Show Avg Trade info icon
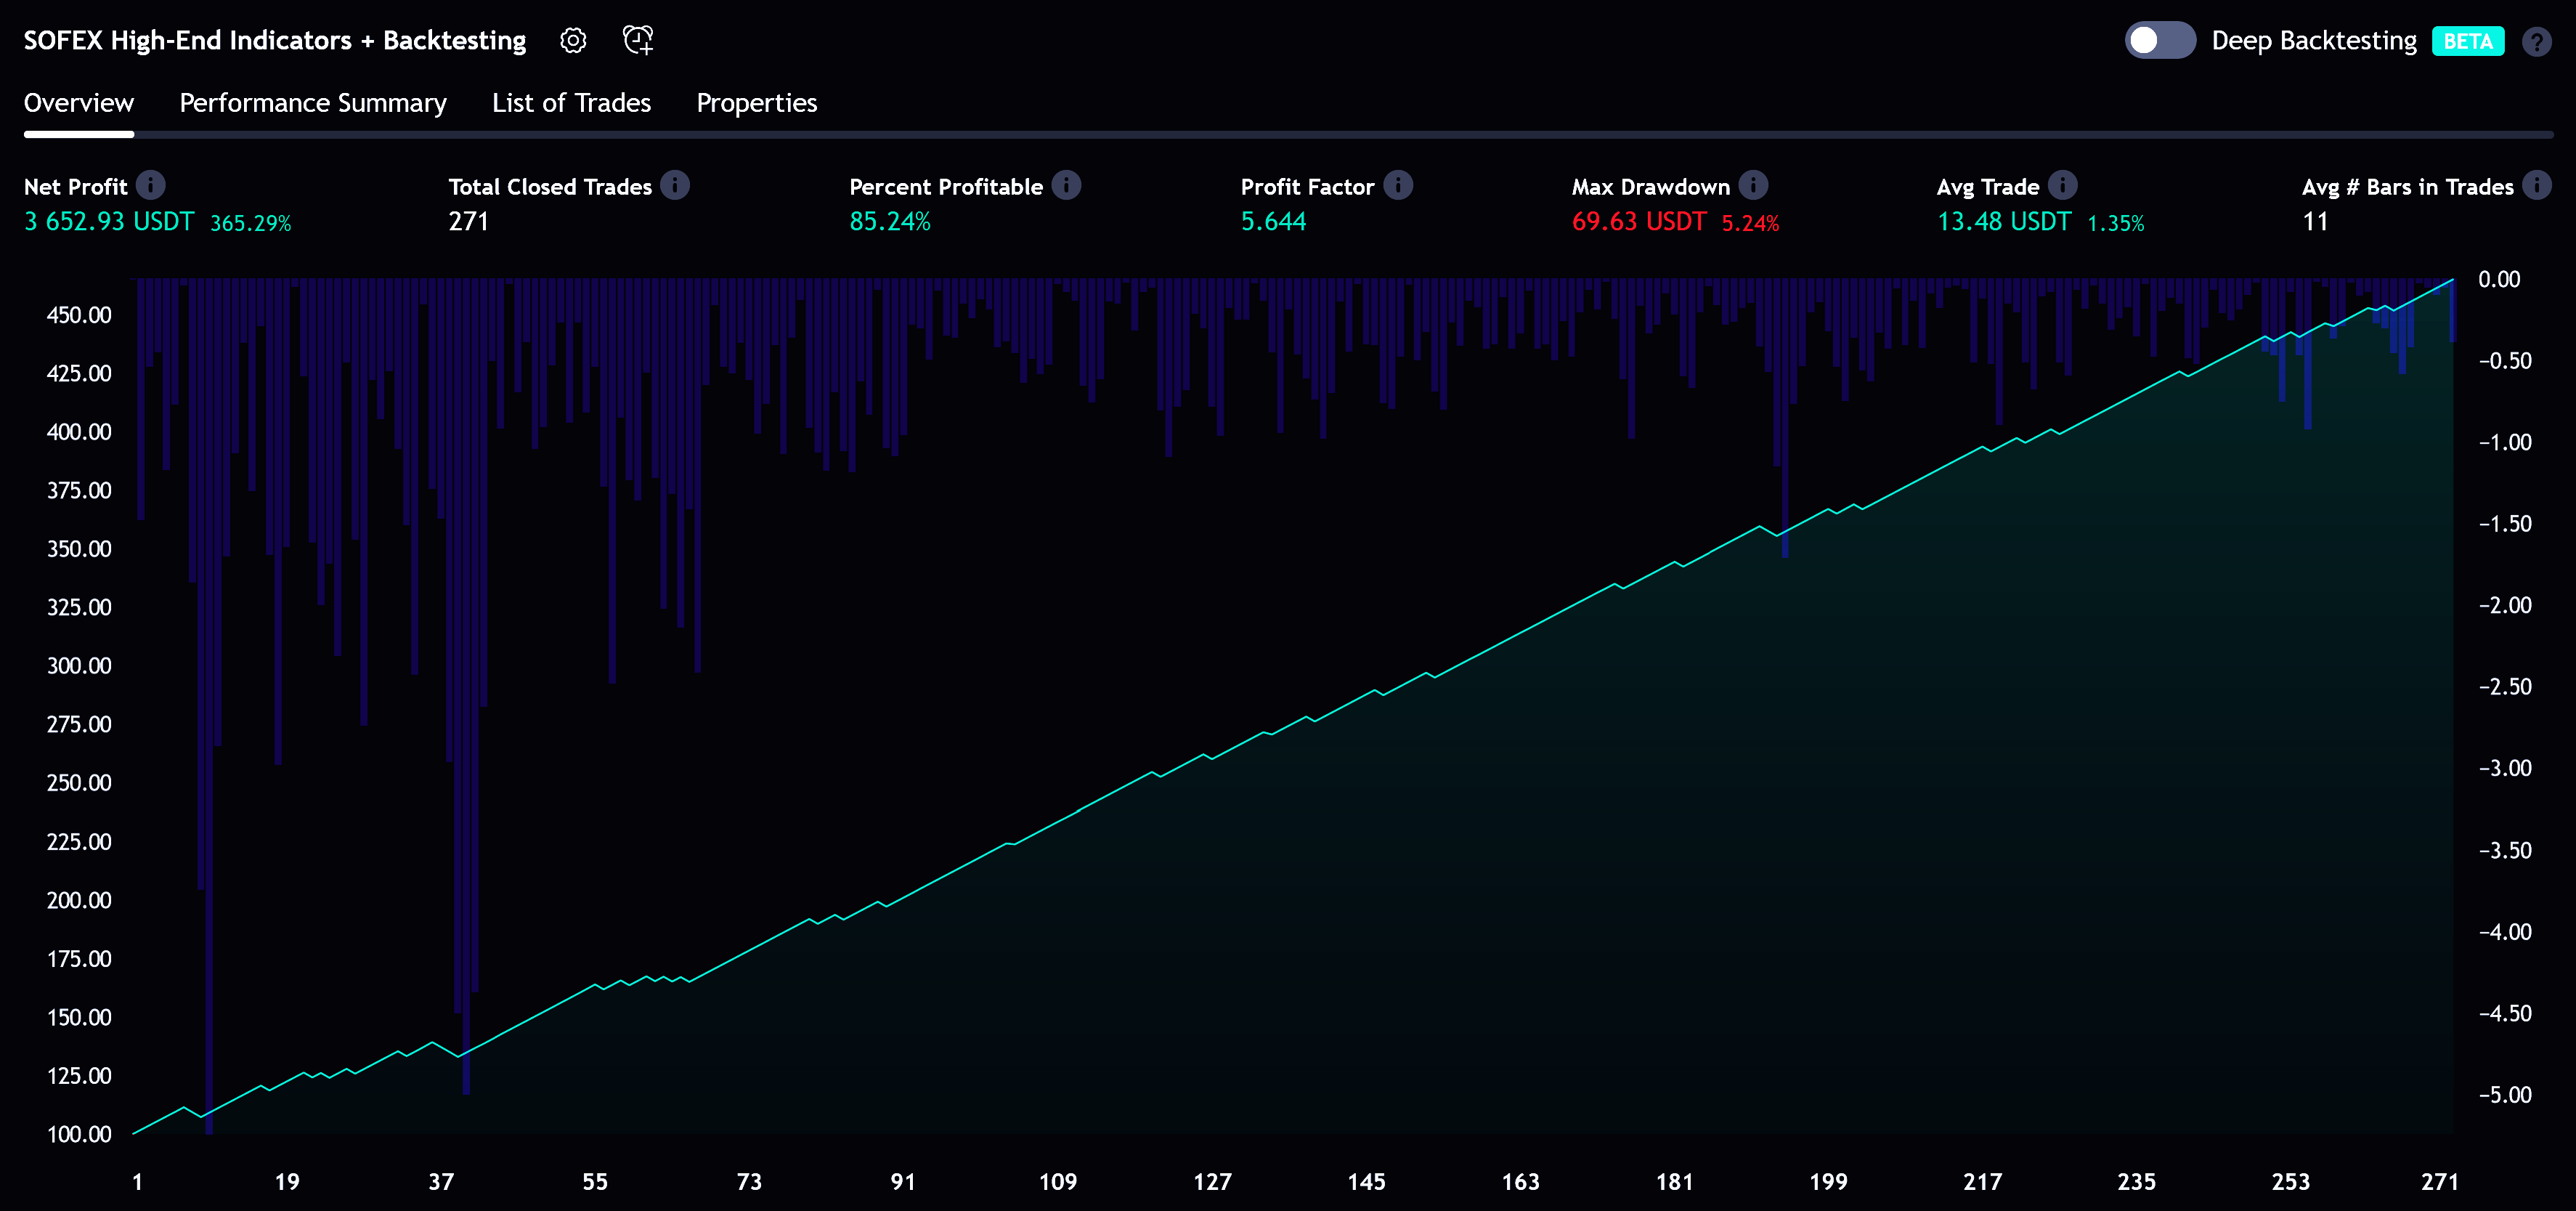 (2063, 185)
